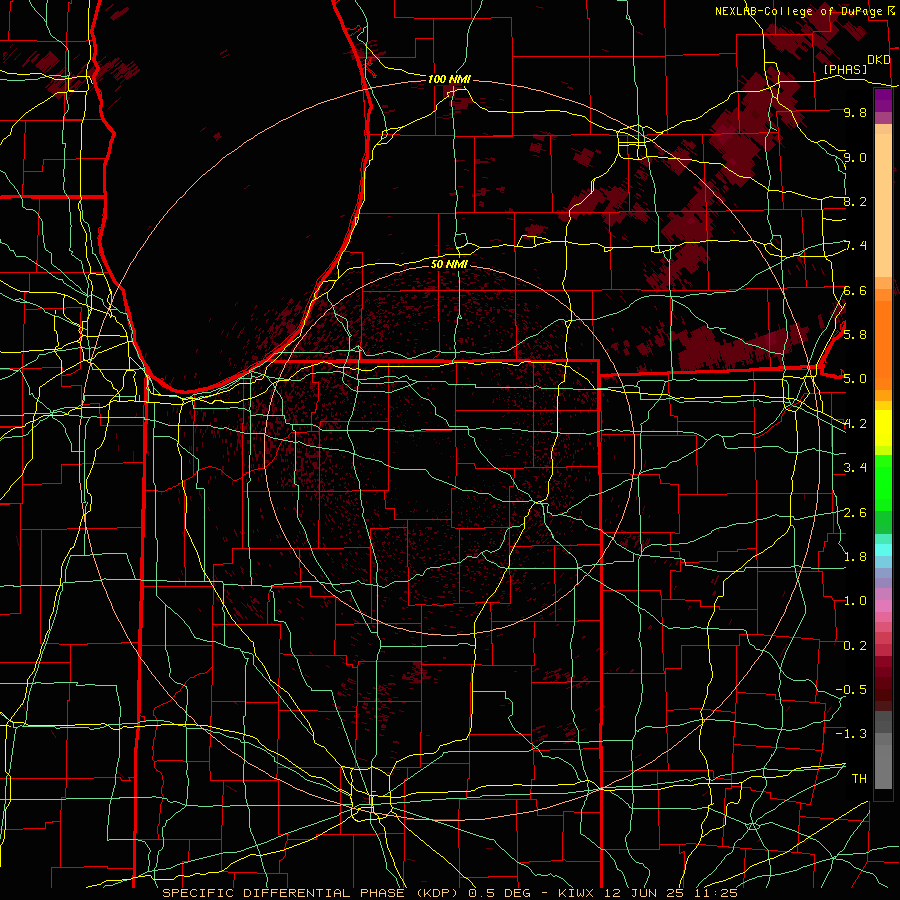900x900 pixels.
Task: Select the 9.0 scale value
Action: pyautogui.click(x=855, y=157)
